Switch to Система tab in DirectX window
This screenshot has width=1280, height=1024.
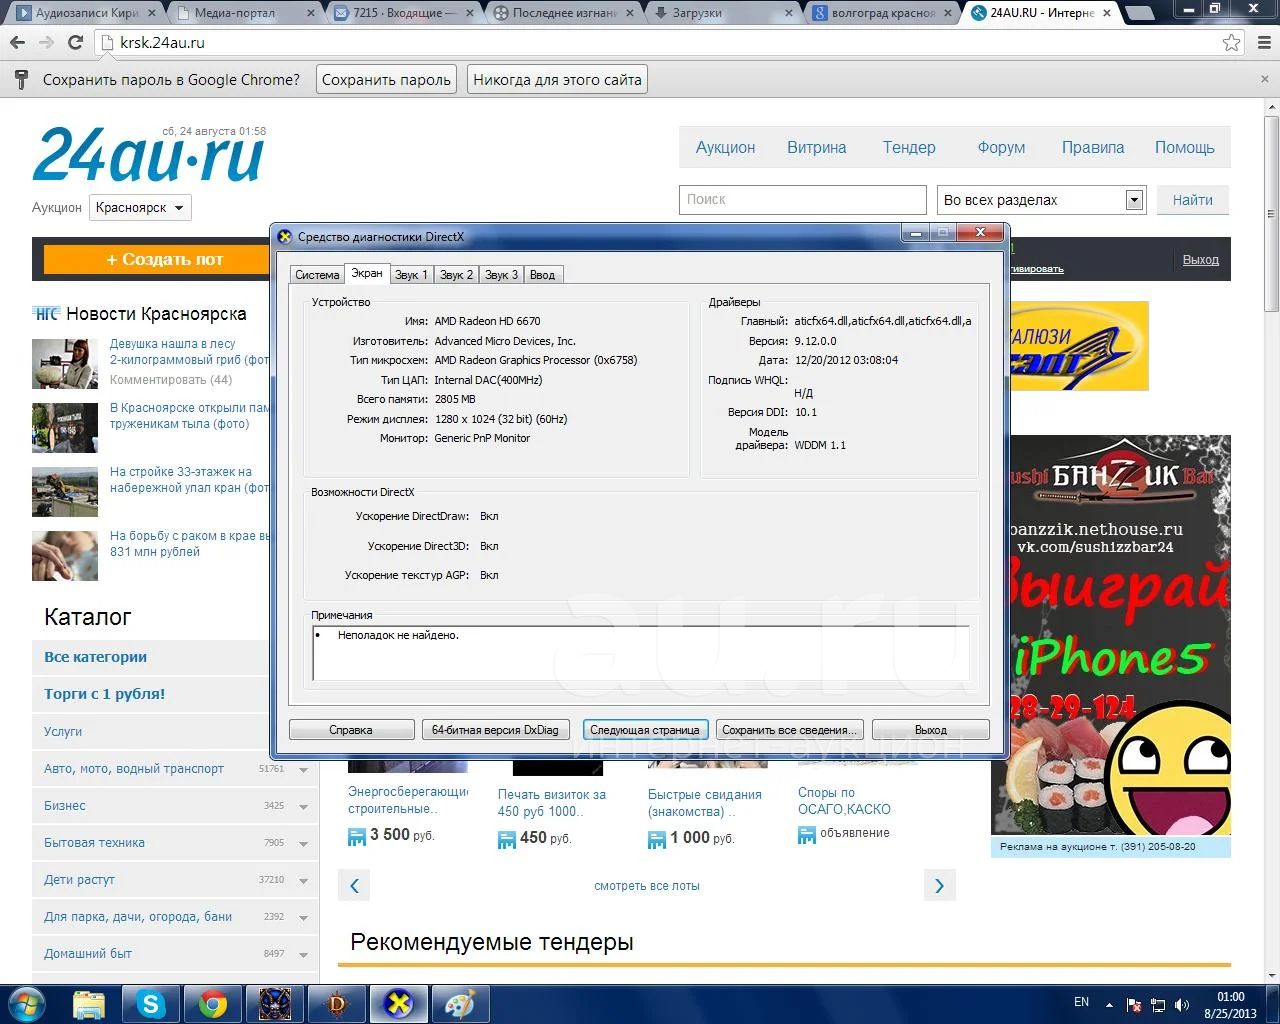click(x=317, y=275)
